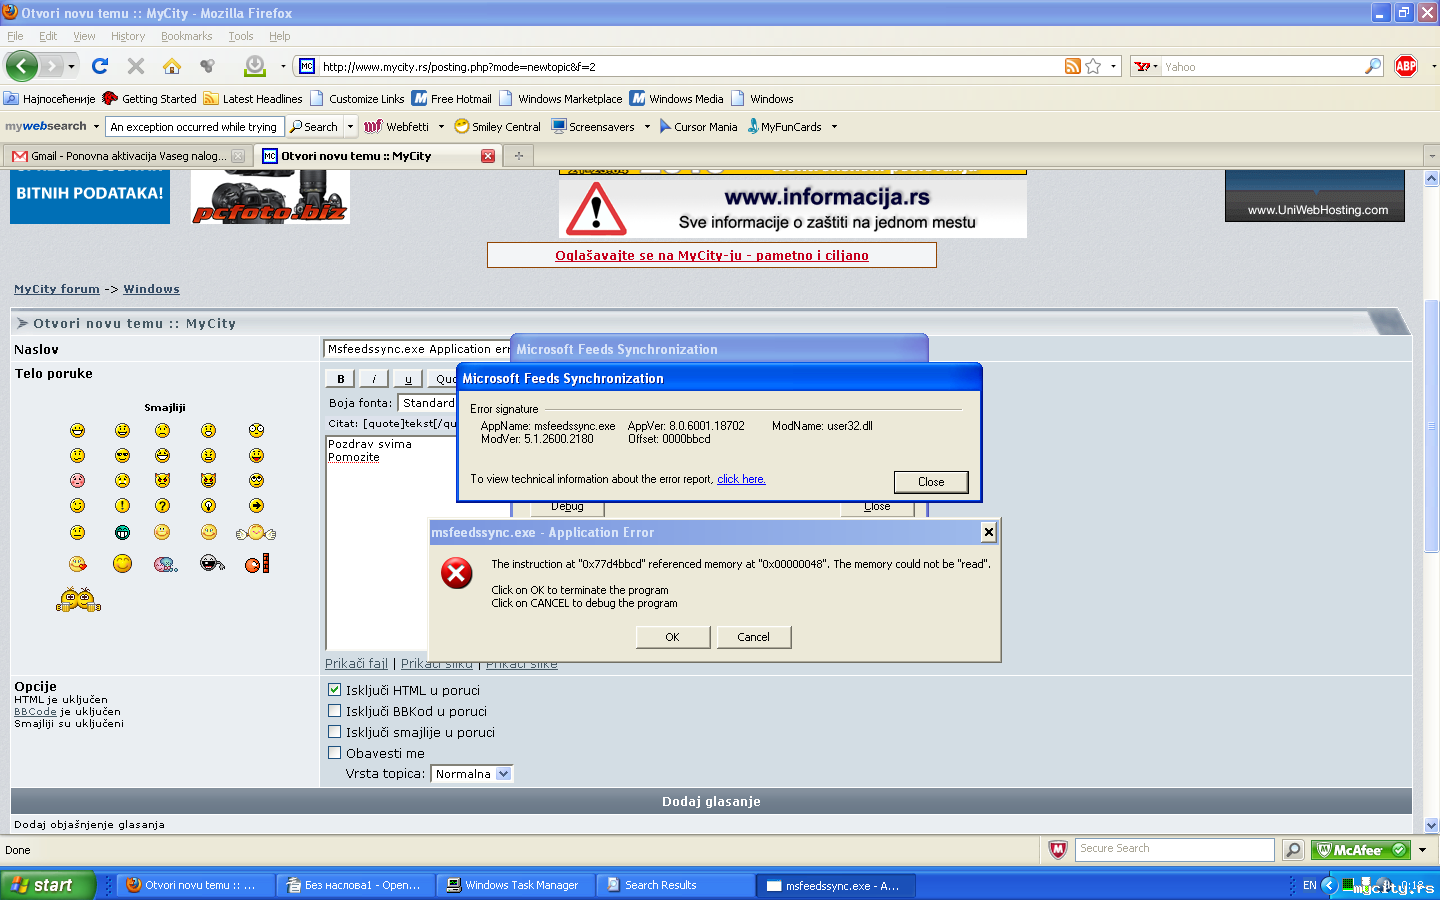Click the Firefox forward arrow button
Screen dimensions: 1440x900
click(51, 66)
